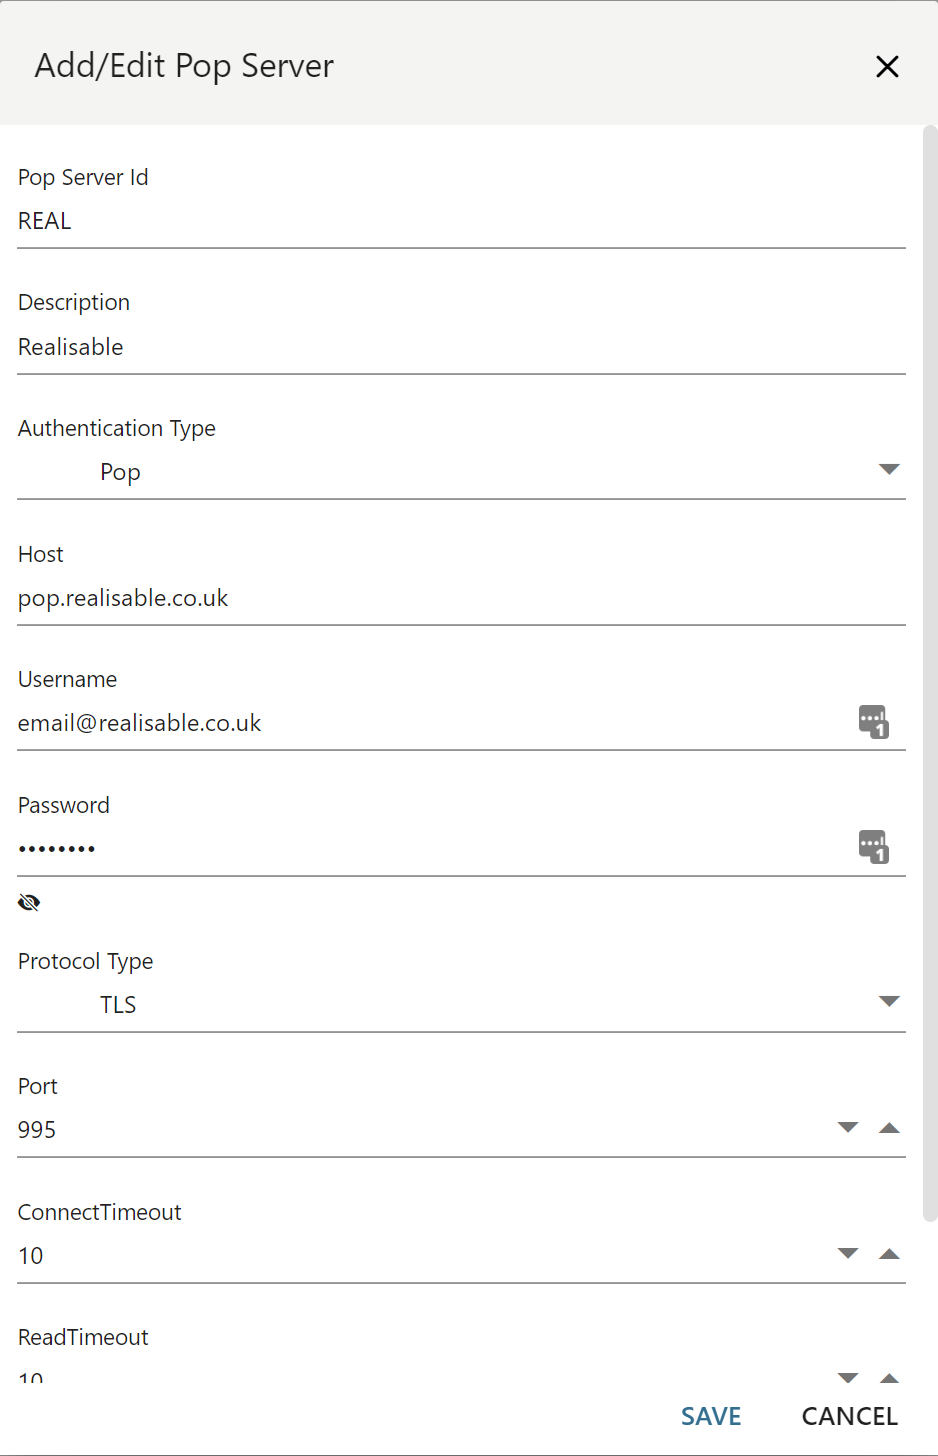Raise the ReadTimeout value with up arrow
The height and width of the screenshot is (1456, 938).
coord(889,1378)
